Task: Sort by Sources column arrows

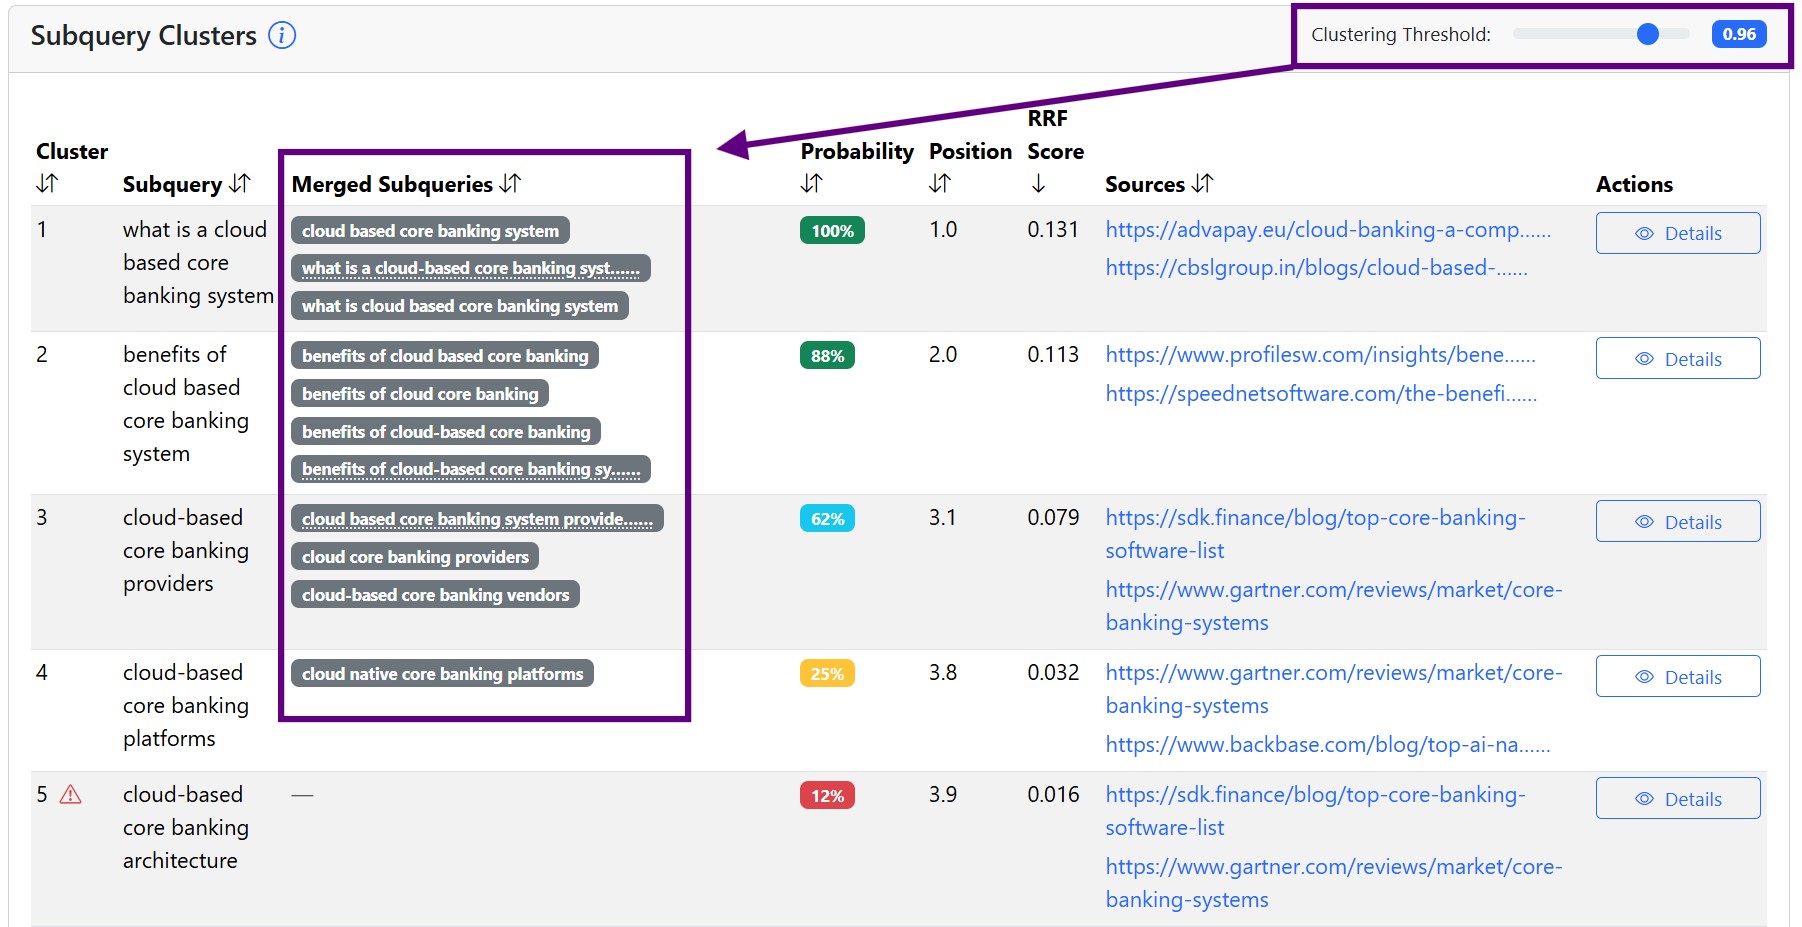Action: pos(1203,183)
